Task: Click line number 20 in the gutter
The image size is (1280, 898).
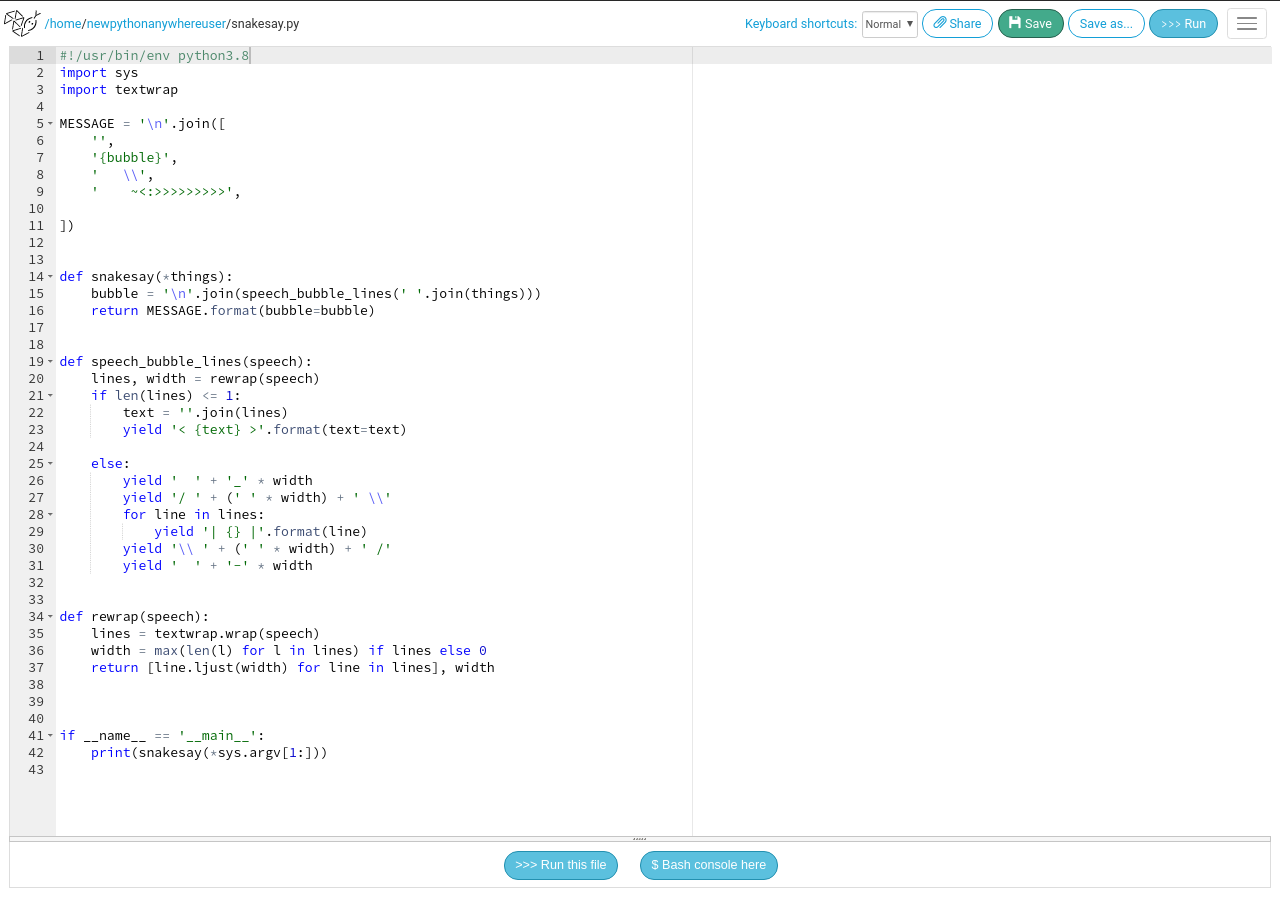Action: (x=36, y=378)
